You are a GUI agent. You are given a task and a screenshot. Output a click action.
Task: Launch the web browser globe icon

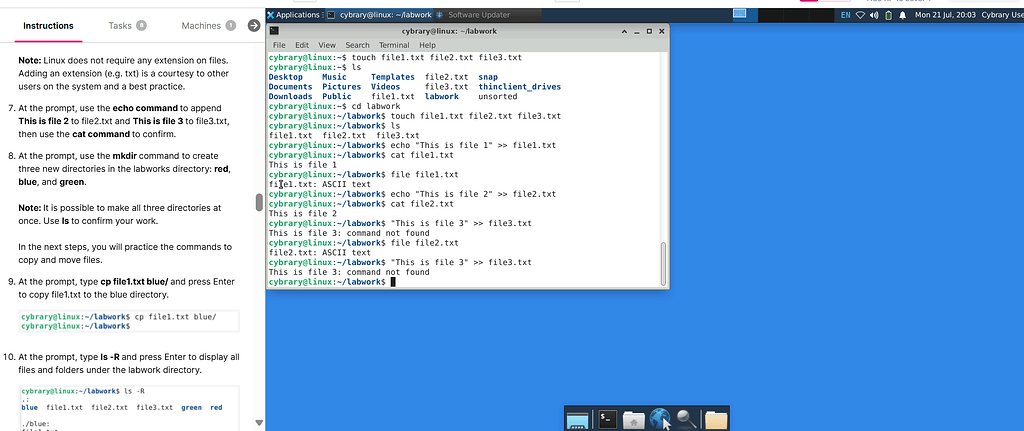659,420
